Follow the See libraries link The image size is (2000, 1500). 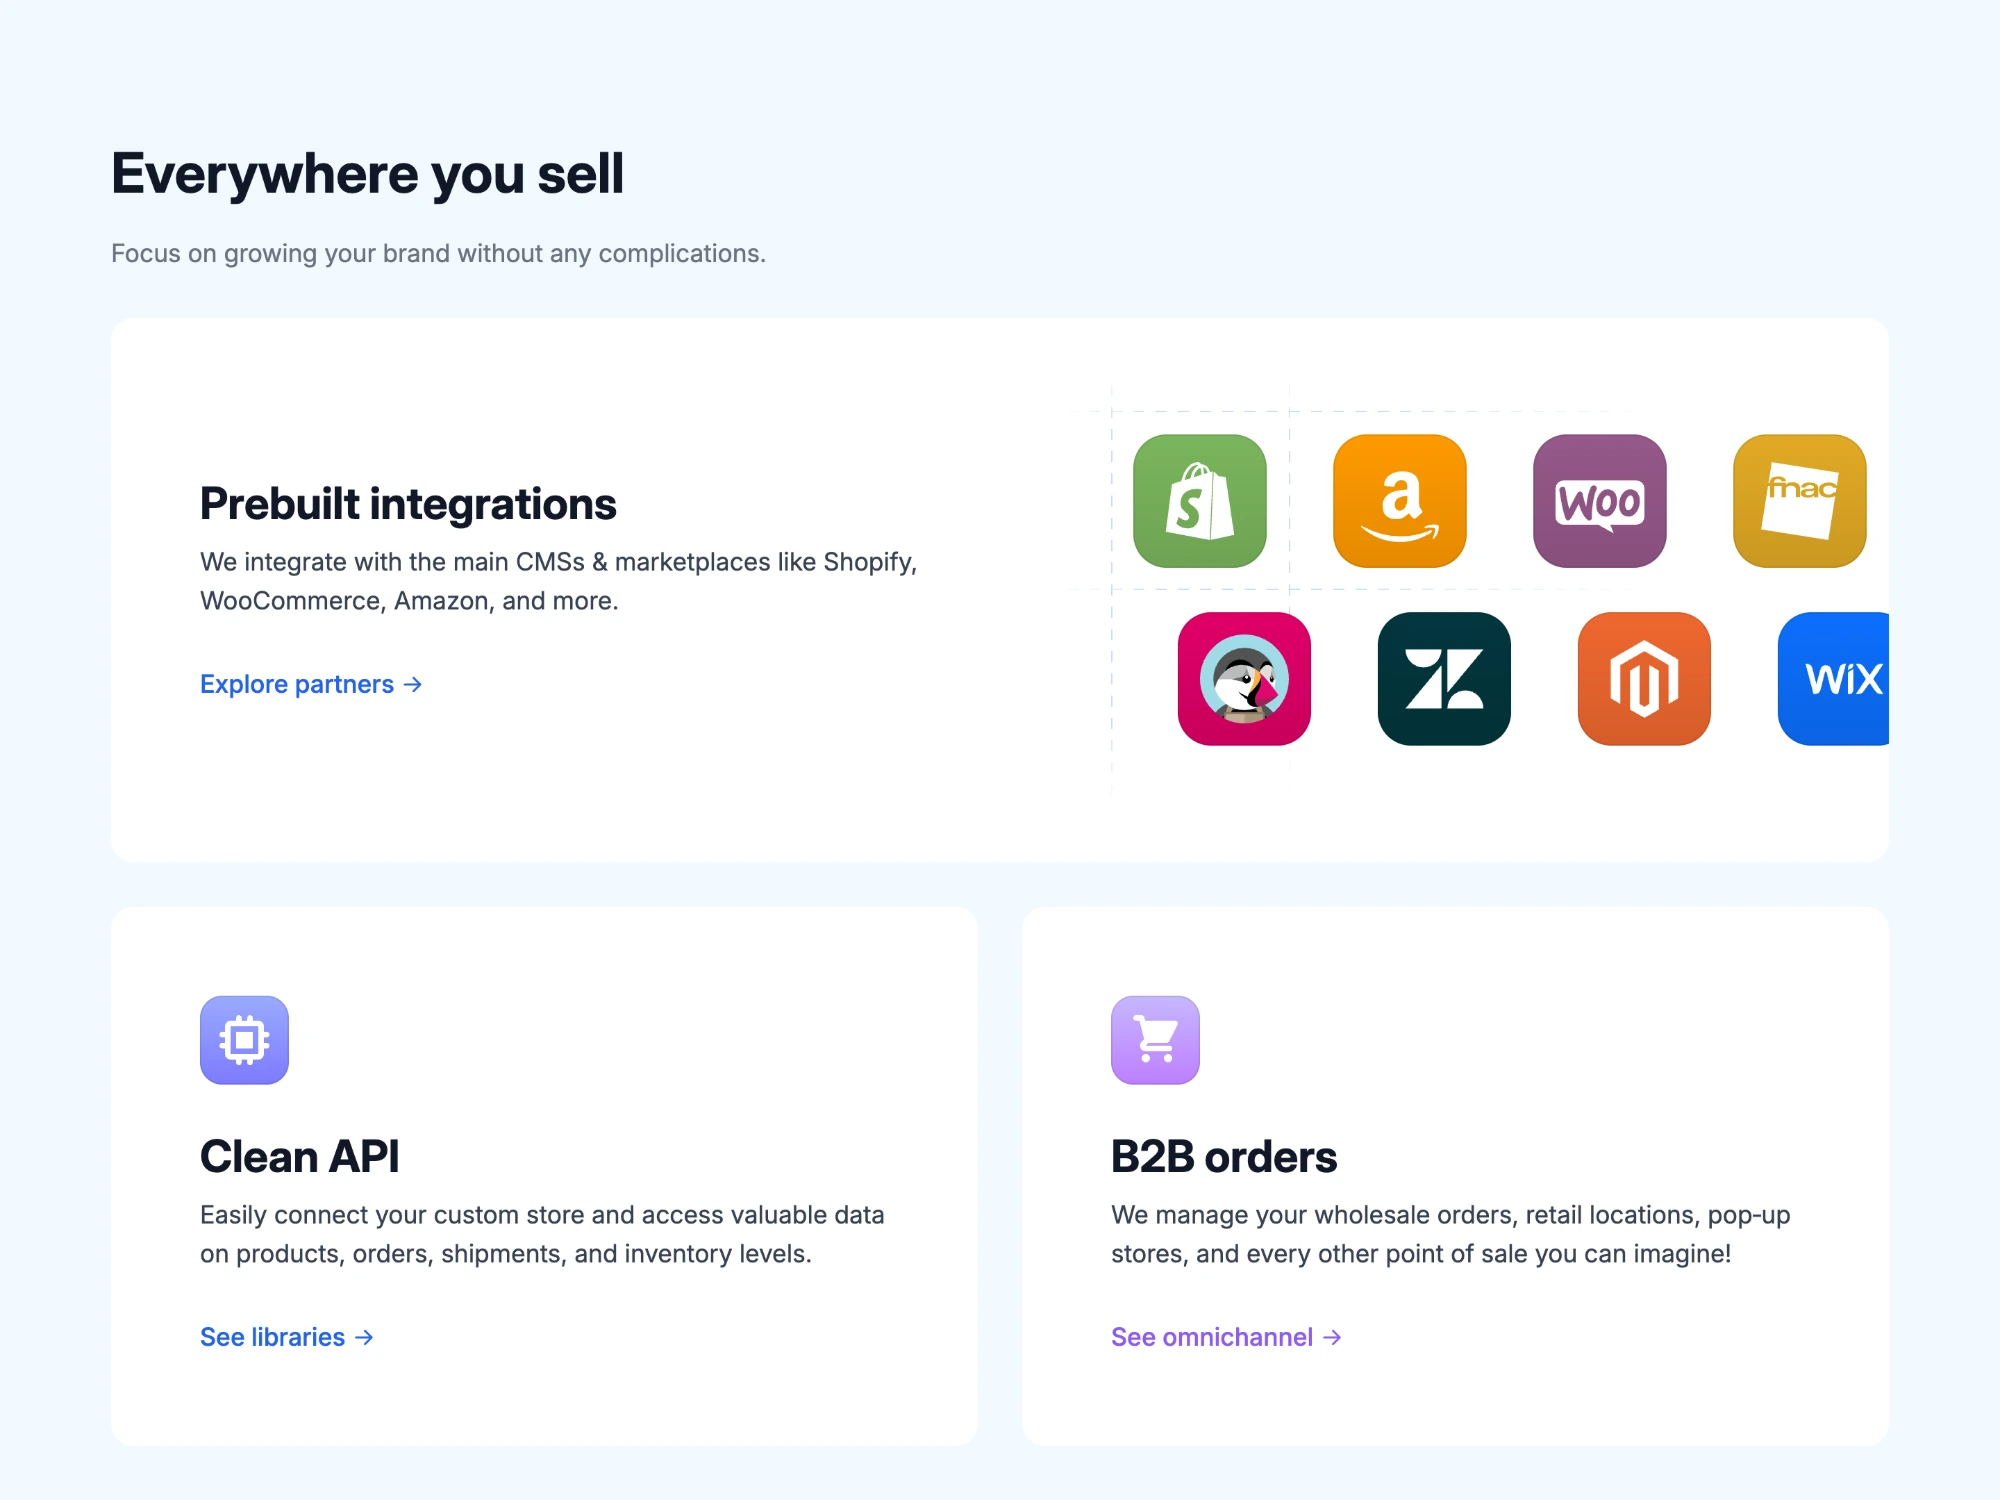coord(287,1337)
